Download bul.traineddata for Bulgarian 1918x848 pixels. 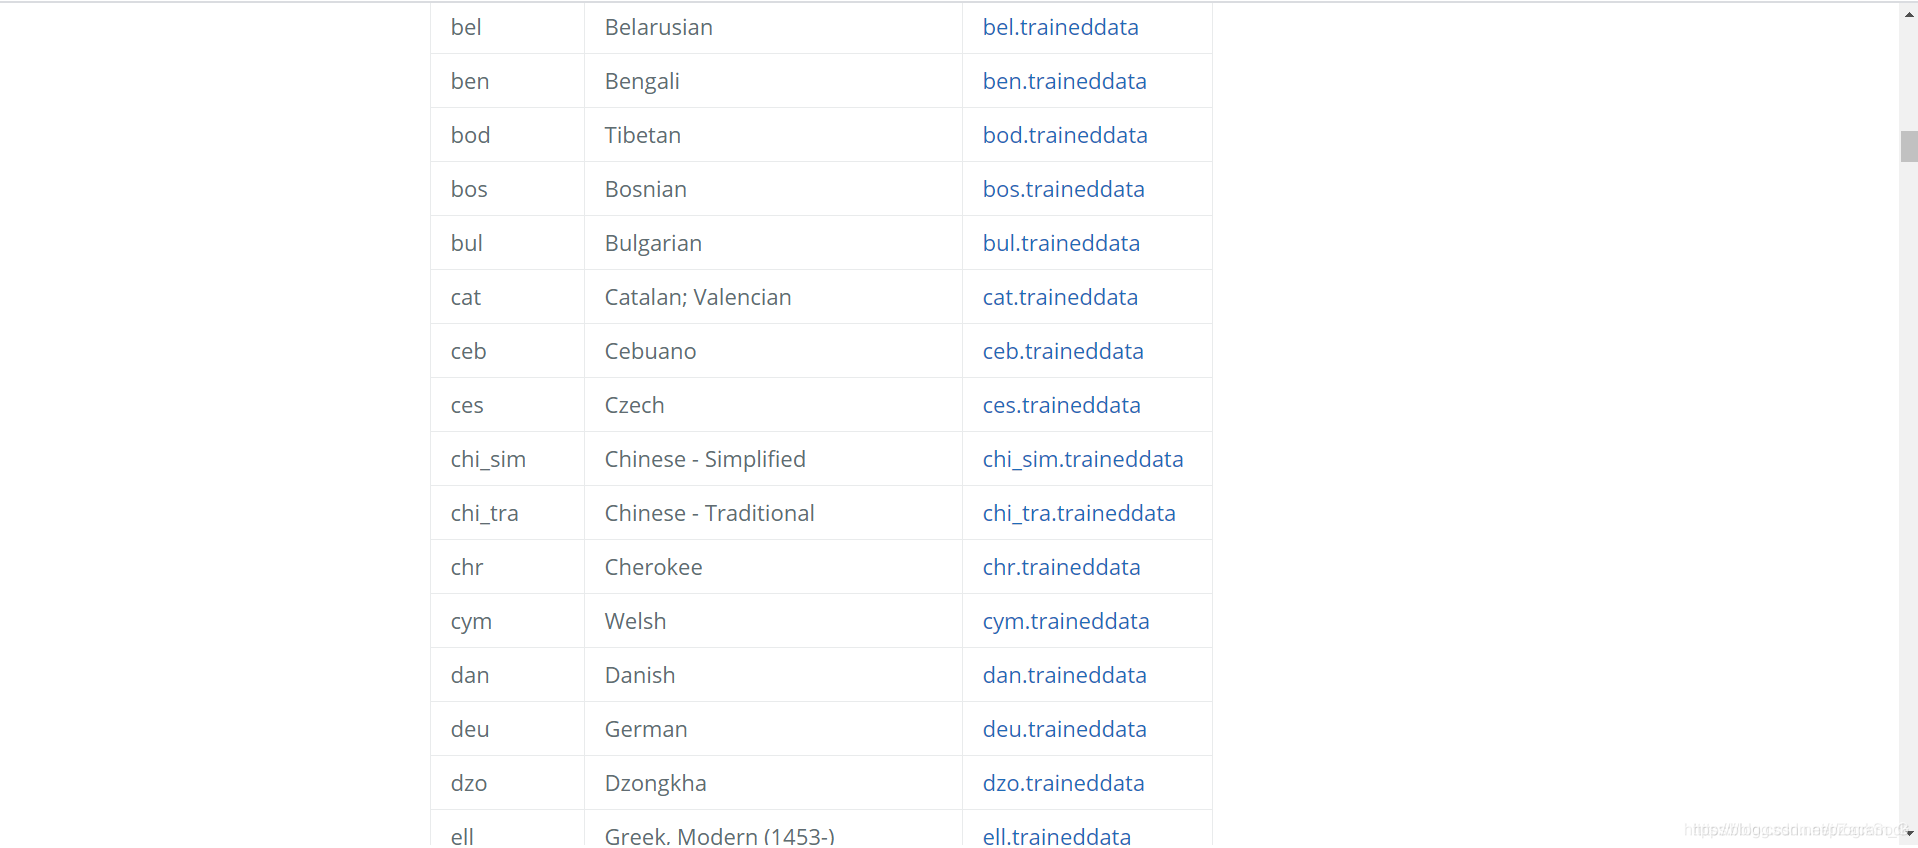[x=1061, y=243]
